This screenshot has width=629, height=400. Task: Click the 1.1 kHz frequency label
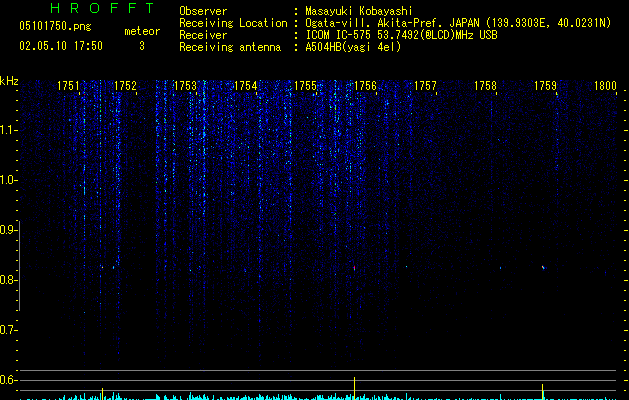8,130
